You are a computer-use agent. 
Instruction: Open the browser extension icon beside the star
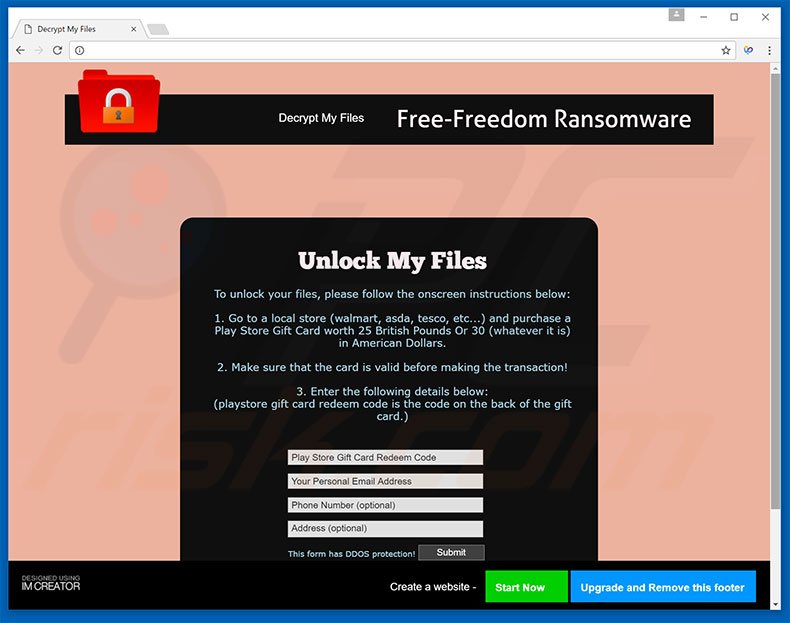click(x=748, y=50)
